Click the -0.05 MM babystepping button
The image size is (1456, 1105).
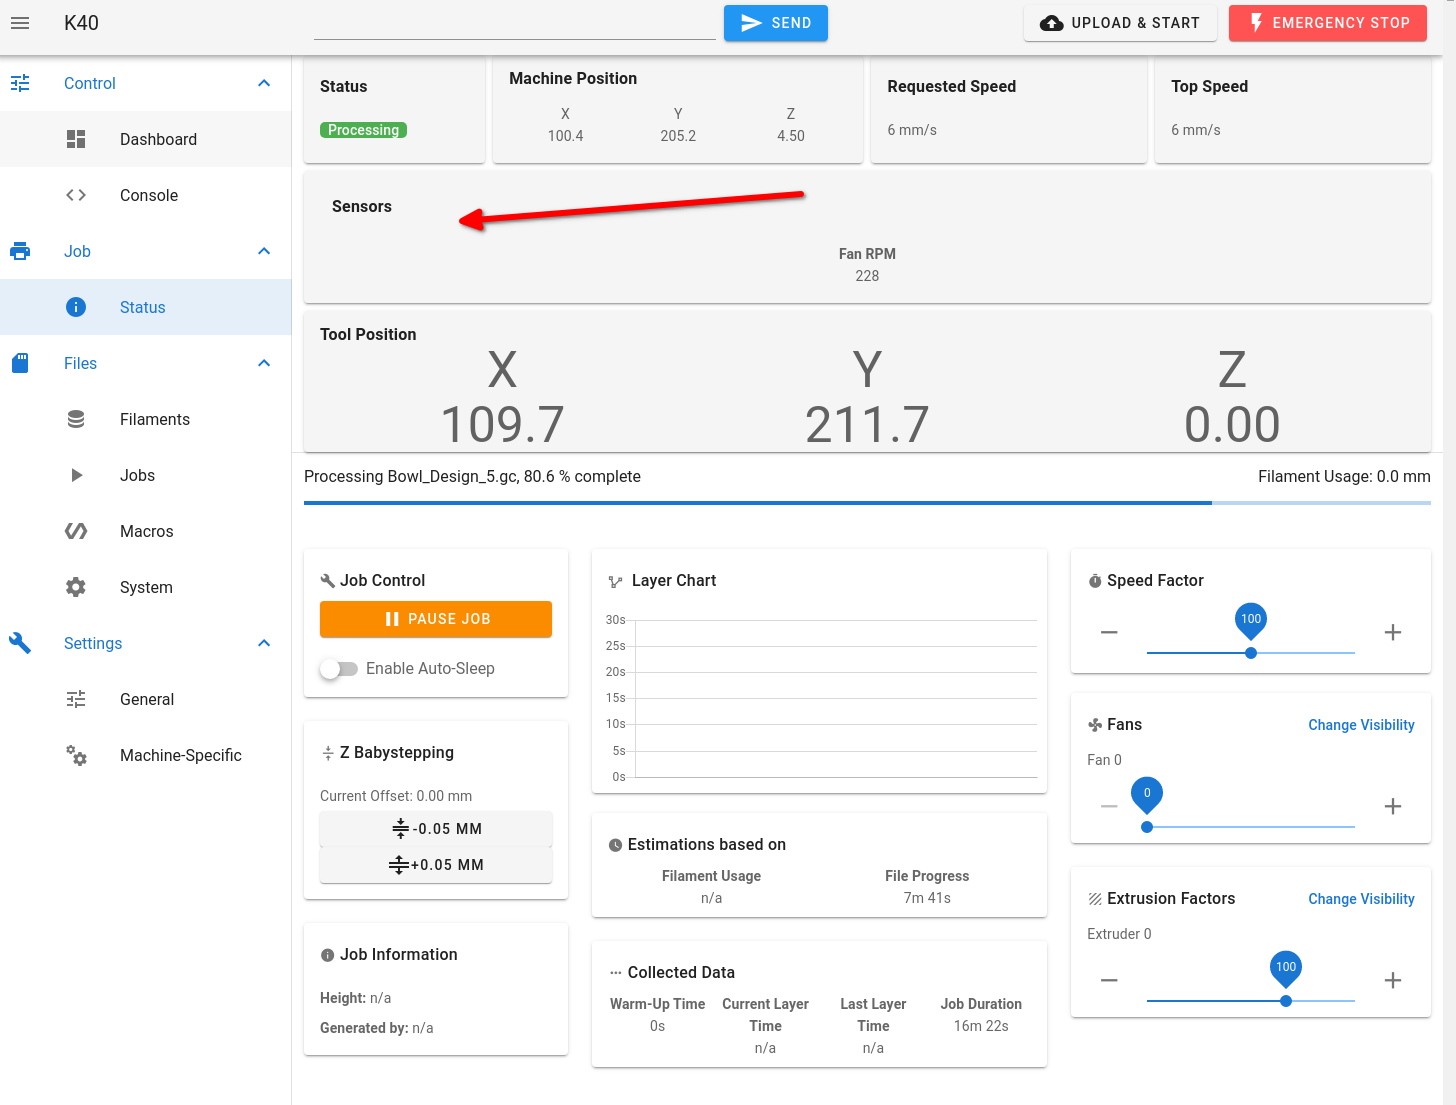[436, 829]
